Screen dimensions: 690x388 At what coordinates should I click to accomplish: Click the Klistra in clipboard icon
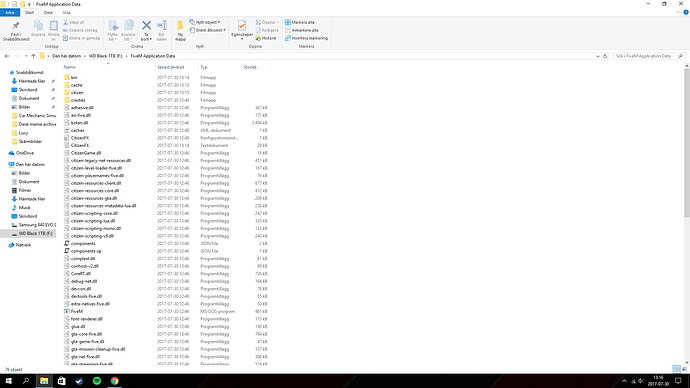(x=54, y=26)
